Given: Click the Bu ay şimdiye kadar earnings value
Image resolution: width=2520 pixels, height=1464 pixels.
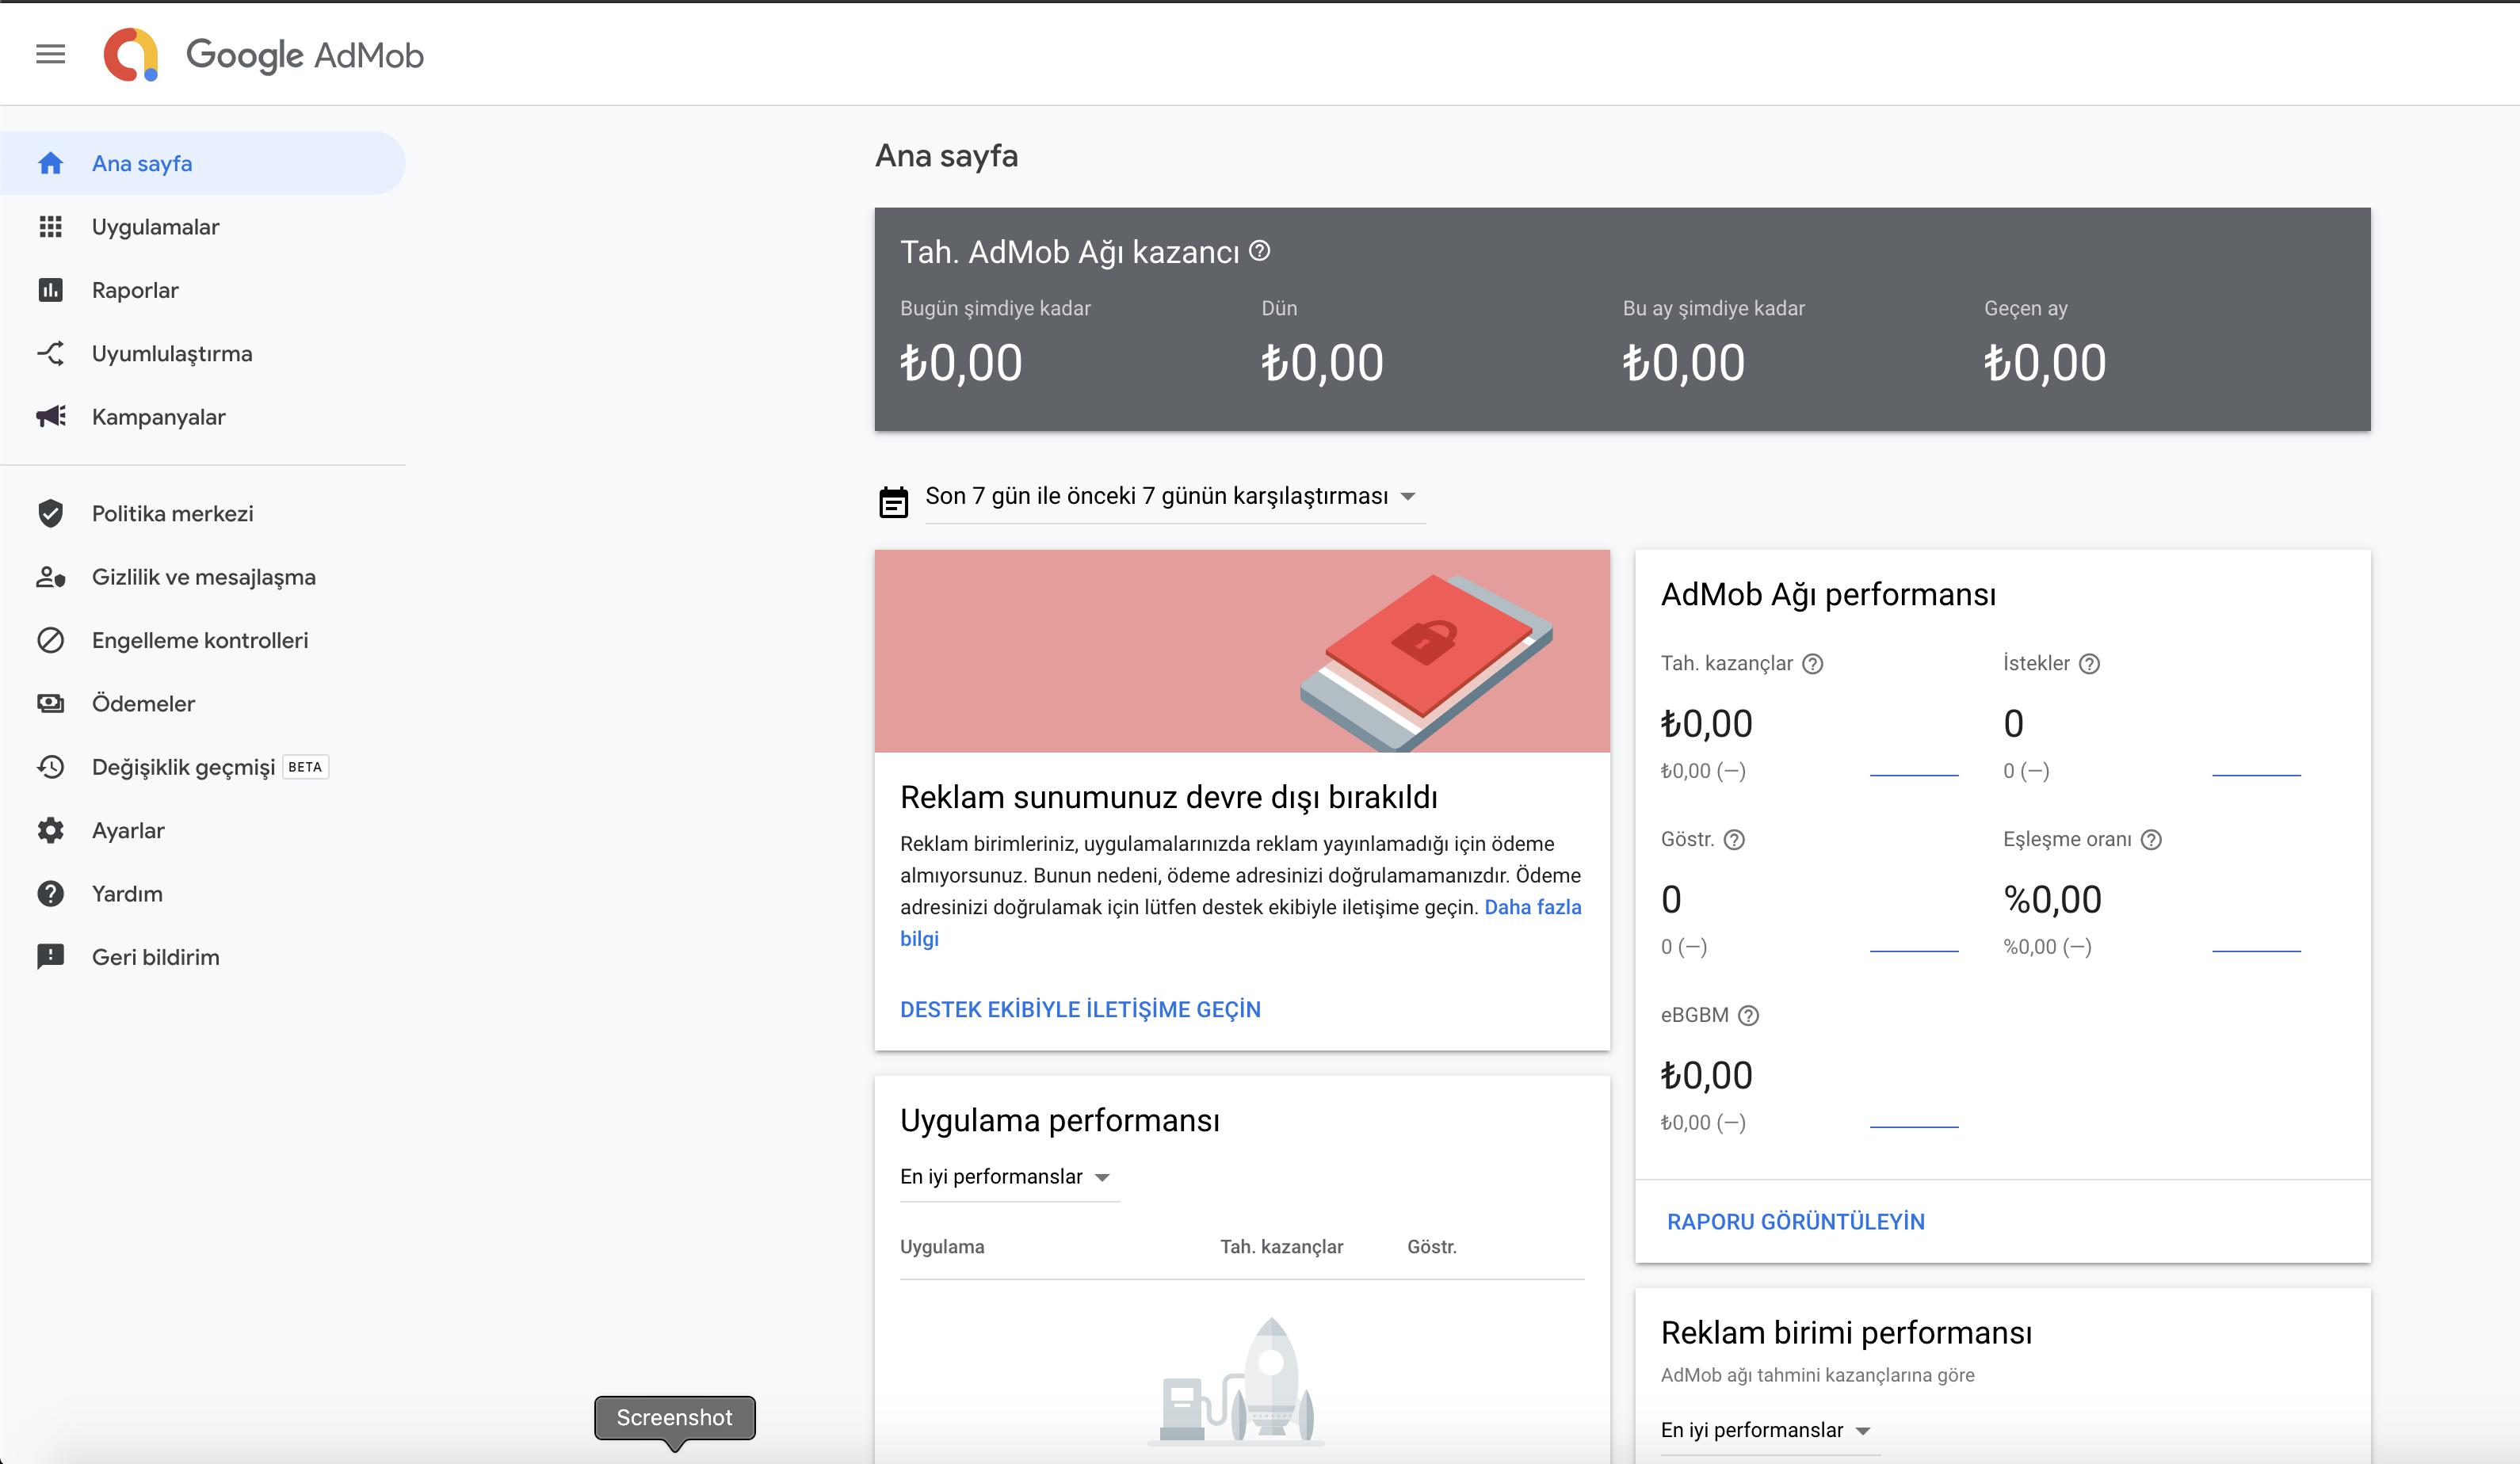Looking at the screenshot, I should (1684, 362).
